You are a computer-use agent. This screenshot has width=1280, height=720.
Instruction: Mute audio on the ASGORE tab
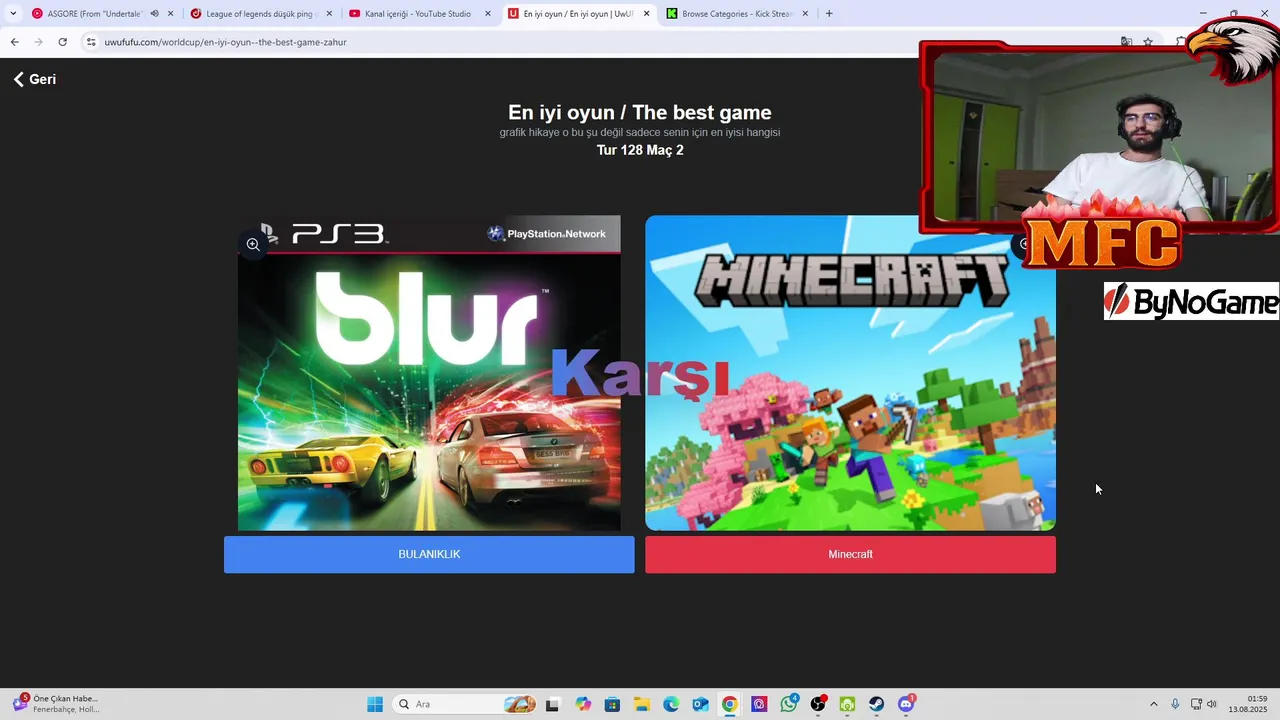point(154,14)
